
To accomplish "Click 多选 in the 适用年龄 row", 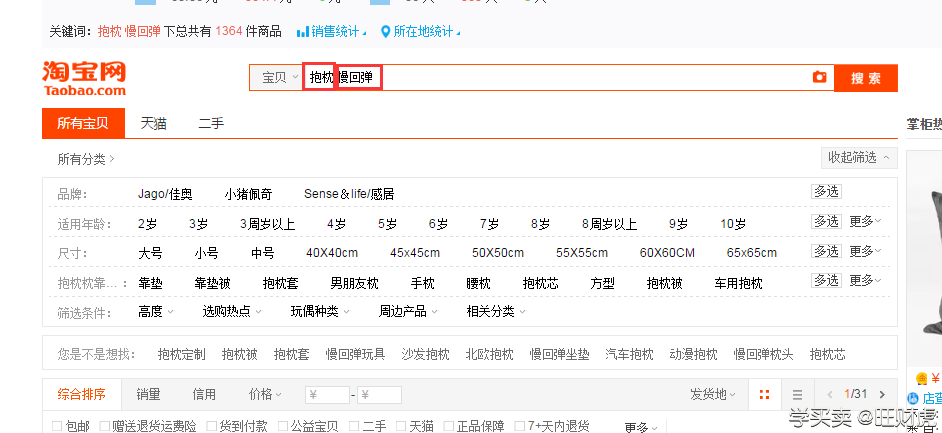I will click(826, 221).
